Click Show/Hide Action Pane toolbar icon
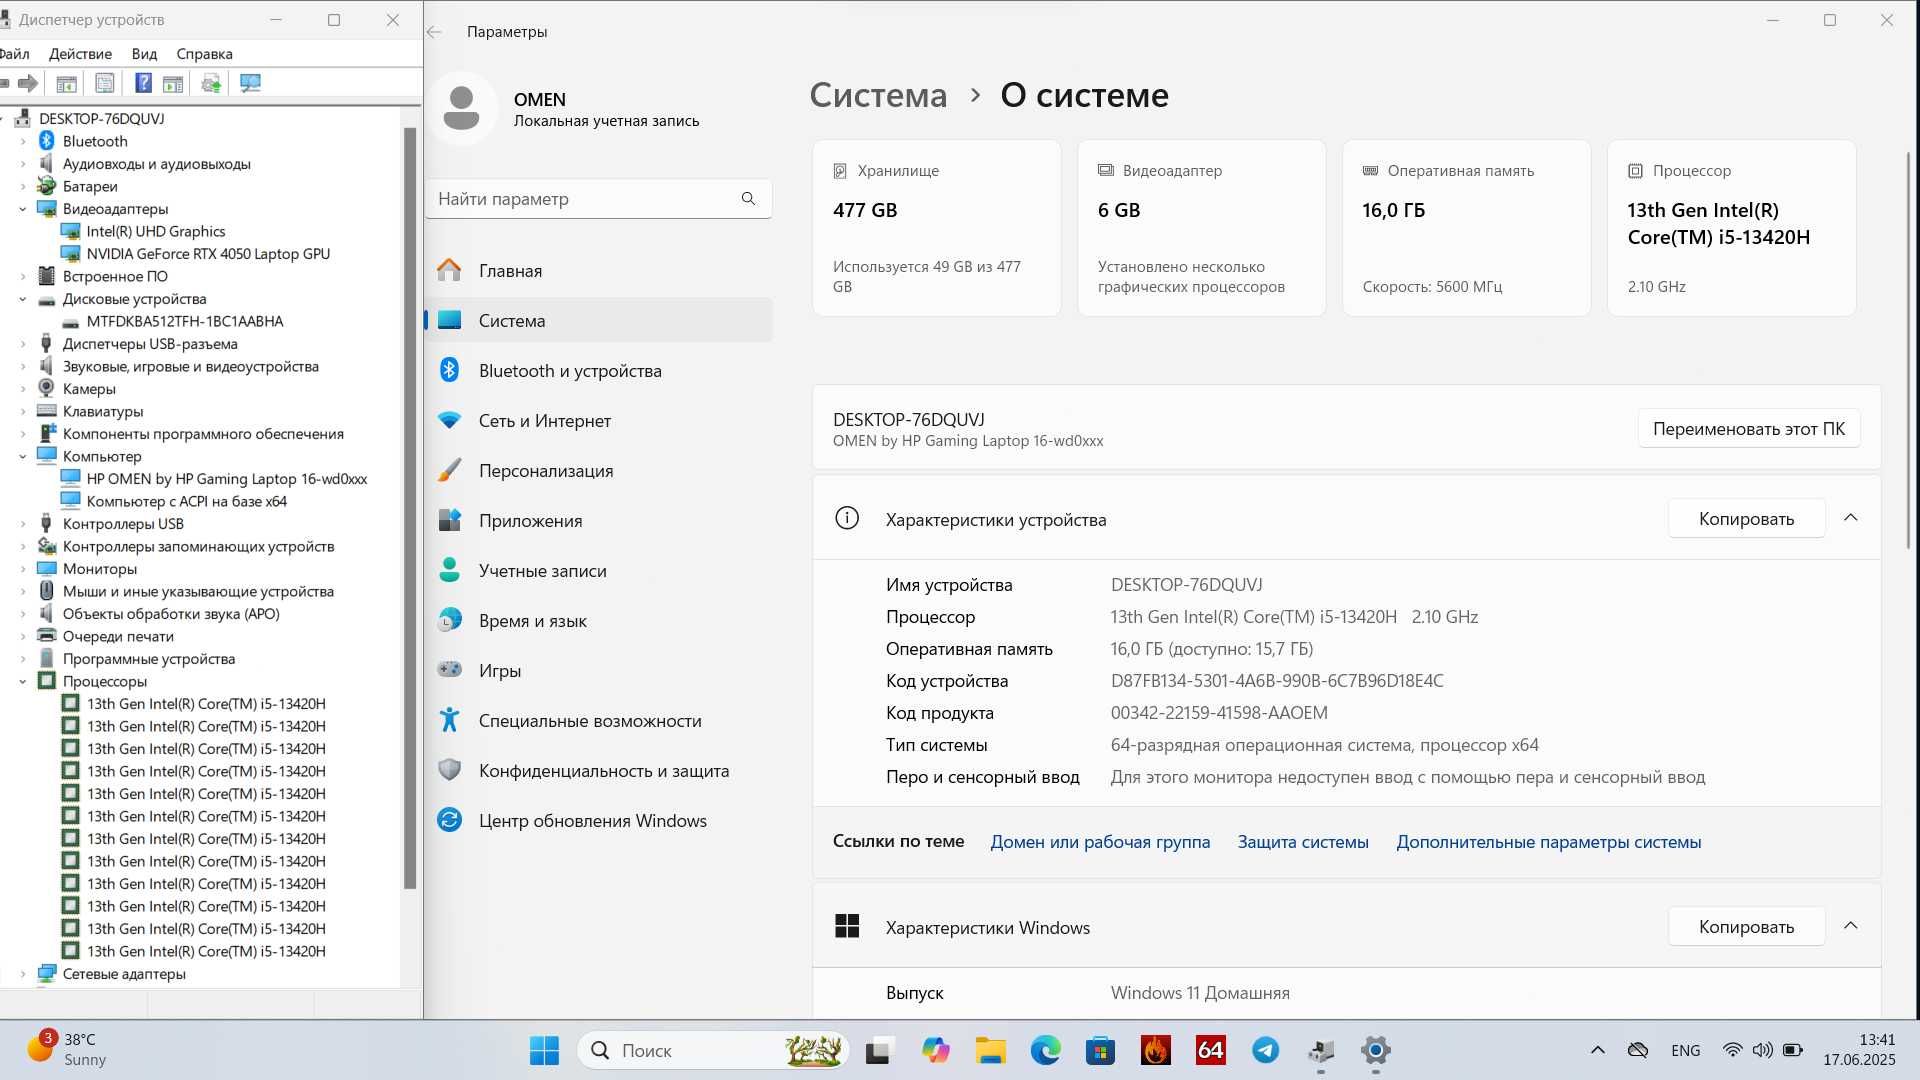The image size is (1920, 1080). 173,84
